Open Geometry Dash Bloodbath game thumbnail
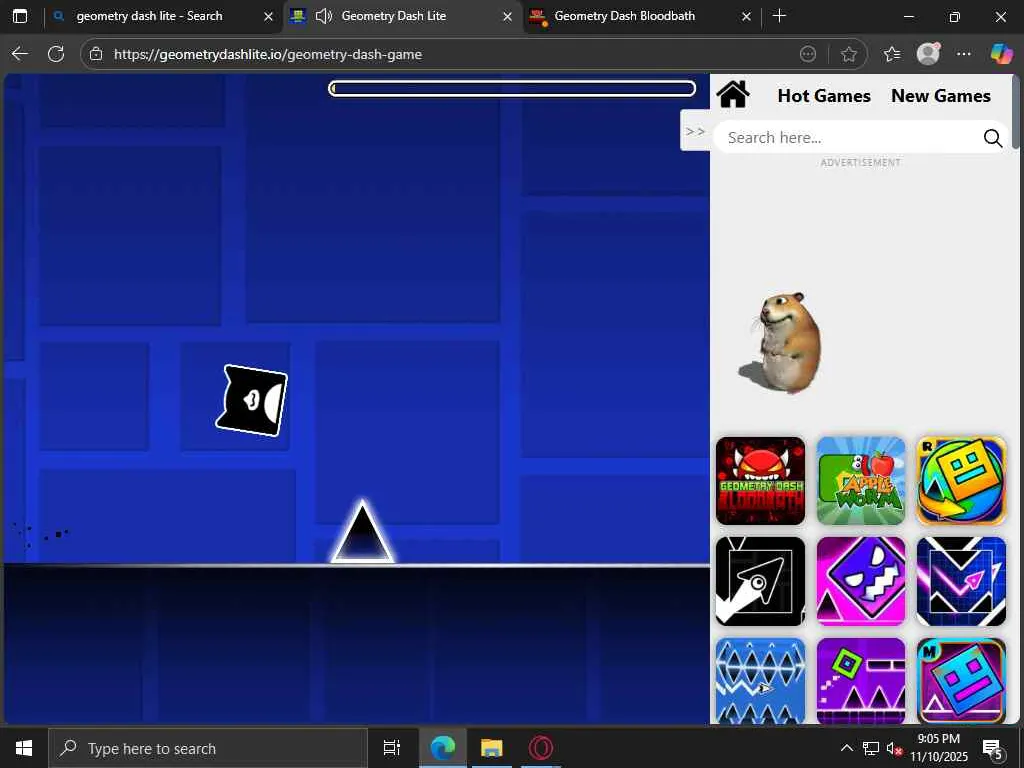This screenshot has height=768, width=1024. (760, 481)
